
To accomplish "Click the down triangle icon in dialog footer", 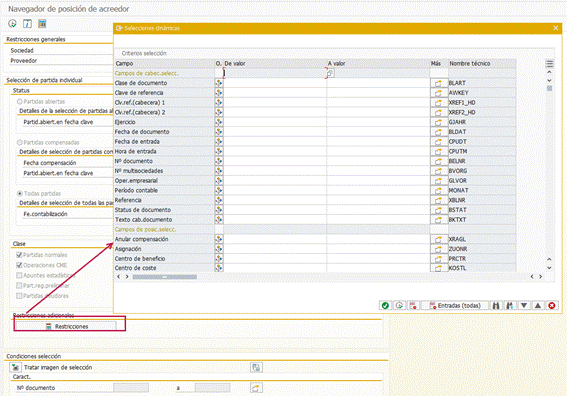I will click(x=524, y=306).
